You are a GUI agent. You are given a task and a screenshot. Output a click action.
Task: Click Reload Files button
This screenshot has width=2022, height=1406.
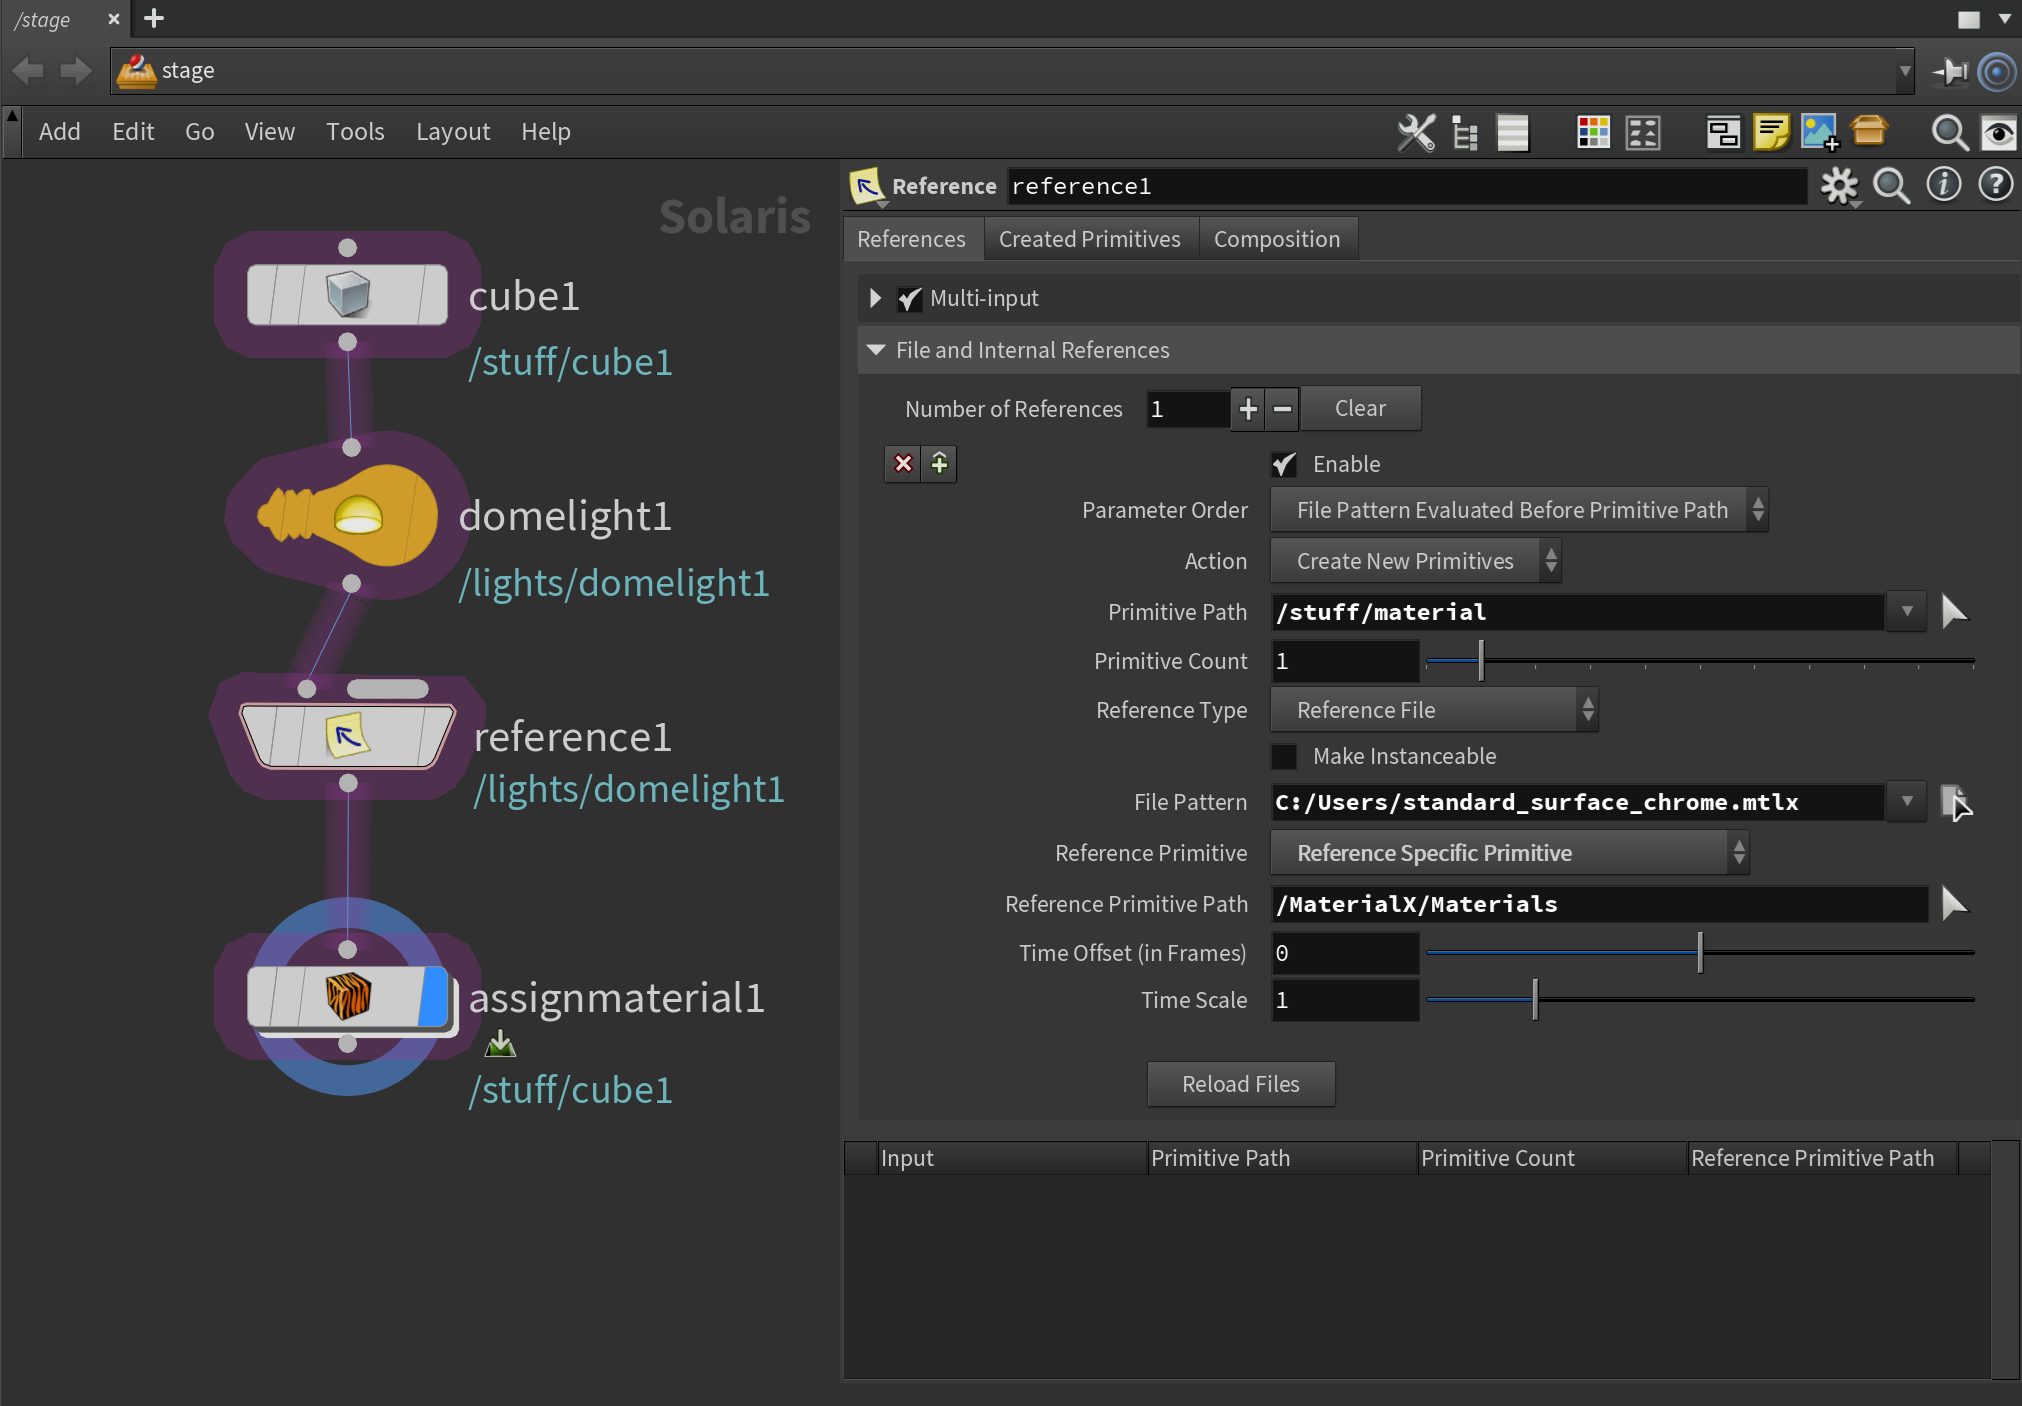pyautogui.click(x=1241, y=1084)
